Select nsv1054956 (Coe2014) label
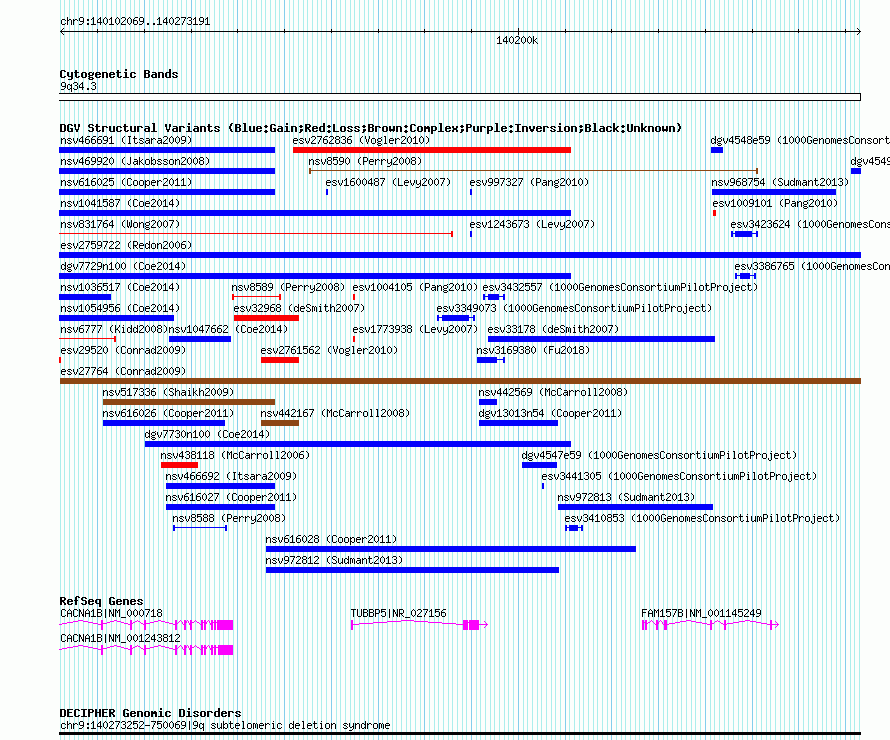Viewport: 890px width, 740px height. [x=120, y=308]
